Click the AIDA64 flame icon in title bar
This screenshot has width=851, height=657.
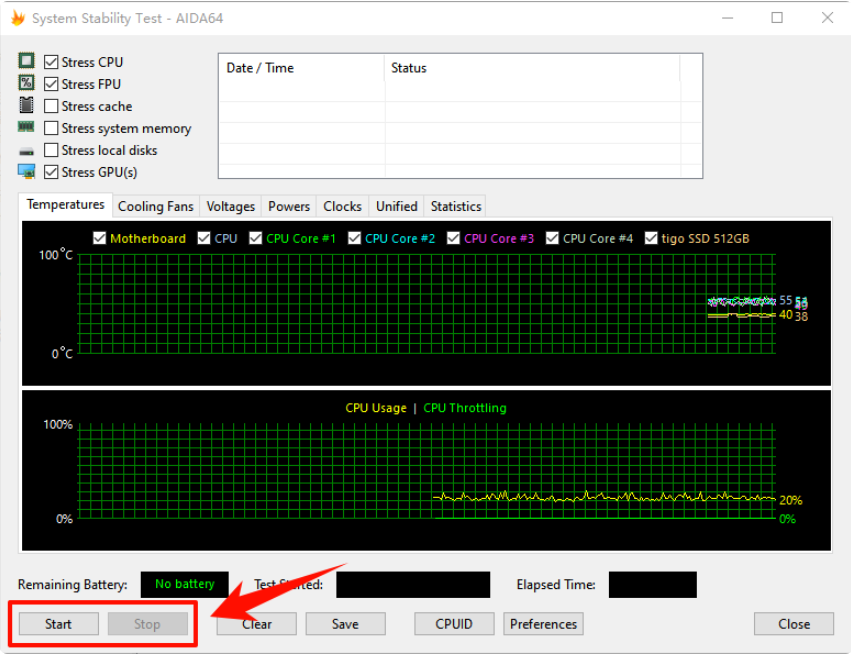tap(18, 18)
